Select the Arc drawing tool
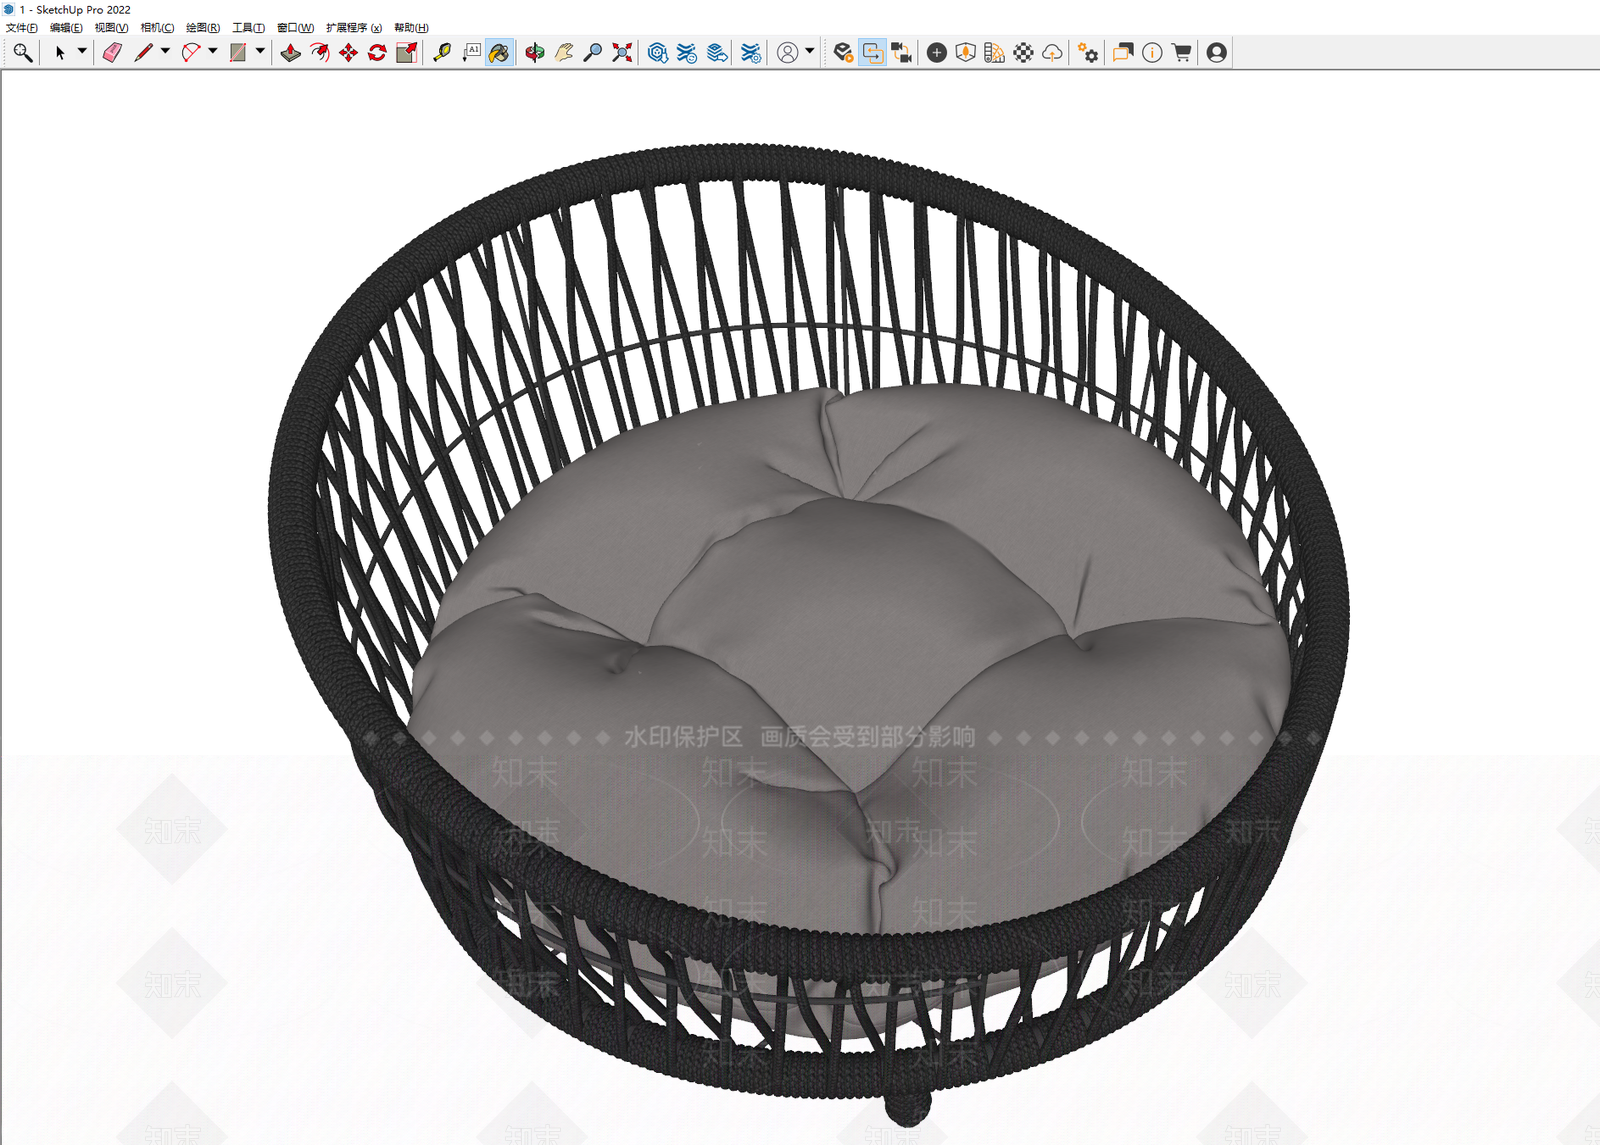 click(x=191, y=53)
